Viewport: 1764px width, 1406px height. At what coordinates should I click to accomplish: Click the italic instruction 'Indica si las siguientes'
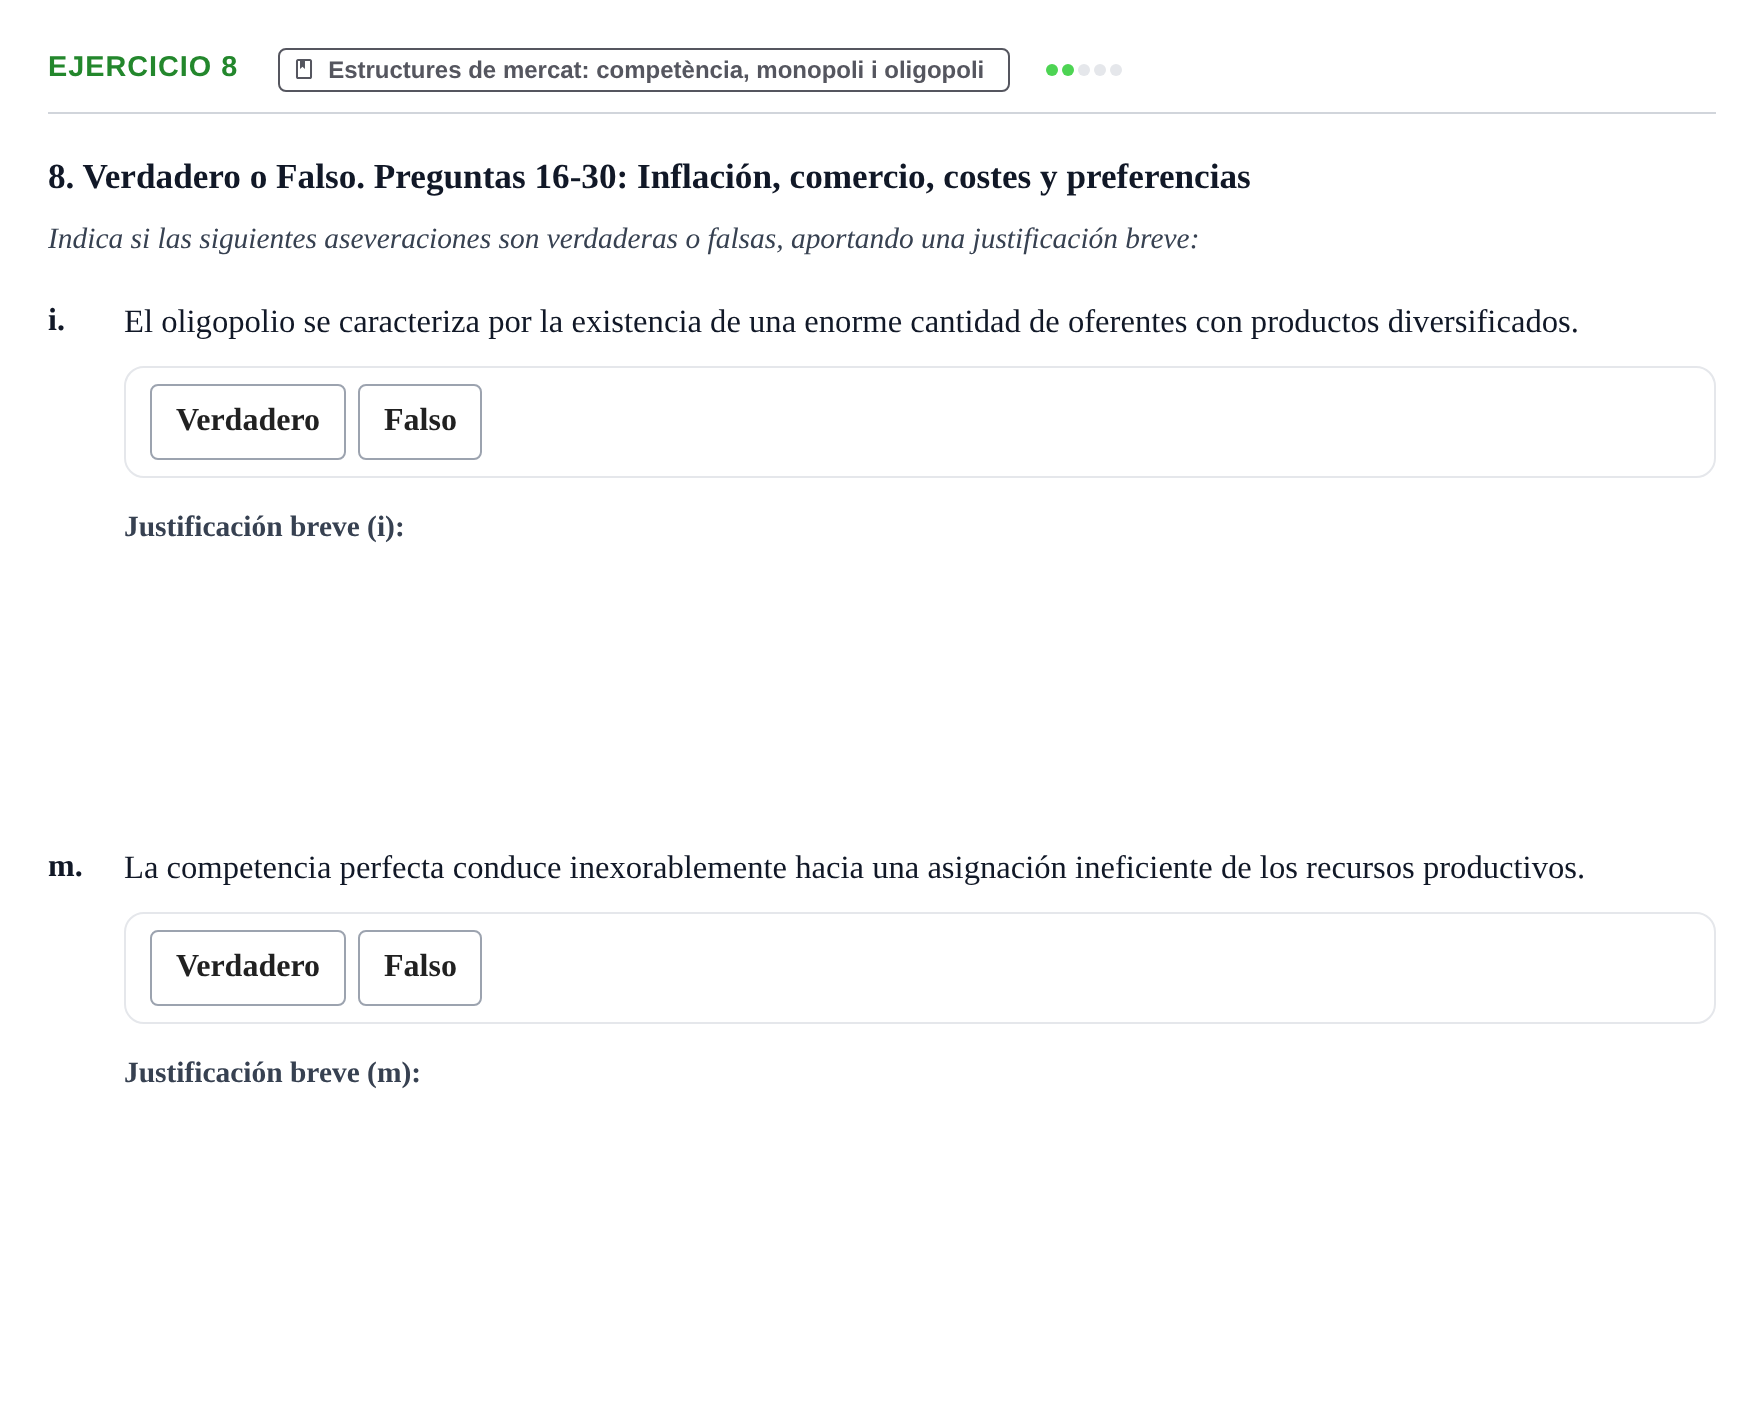point(623,239)
